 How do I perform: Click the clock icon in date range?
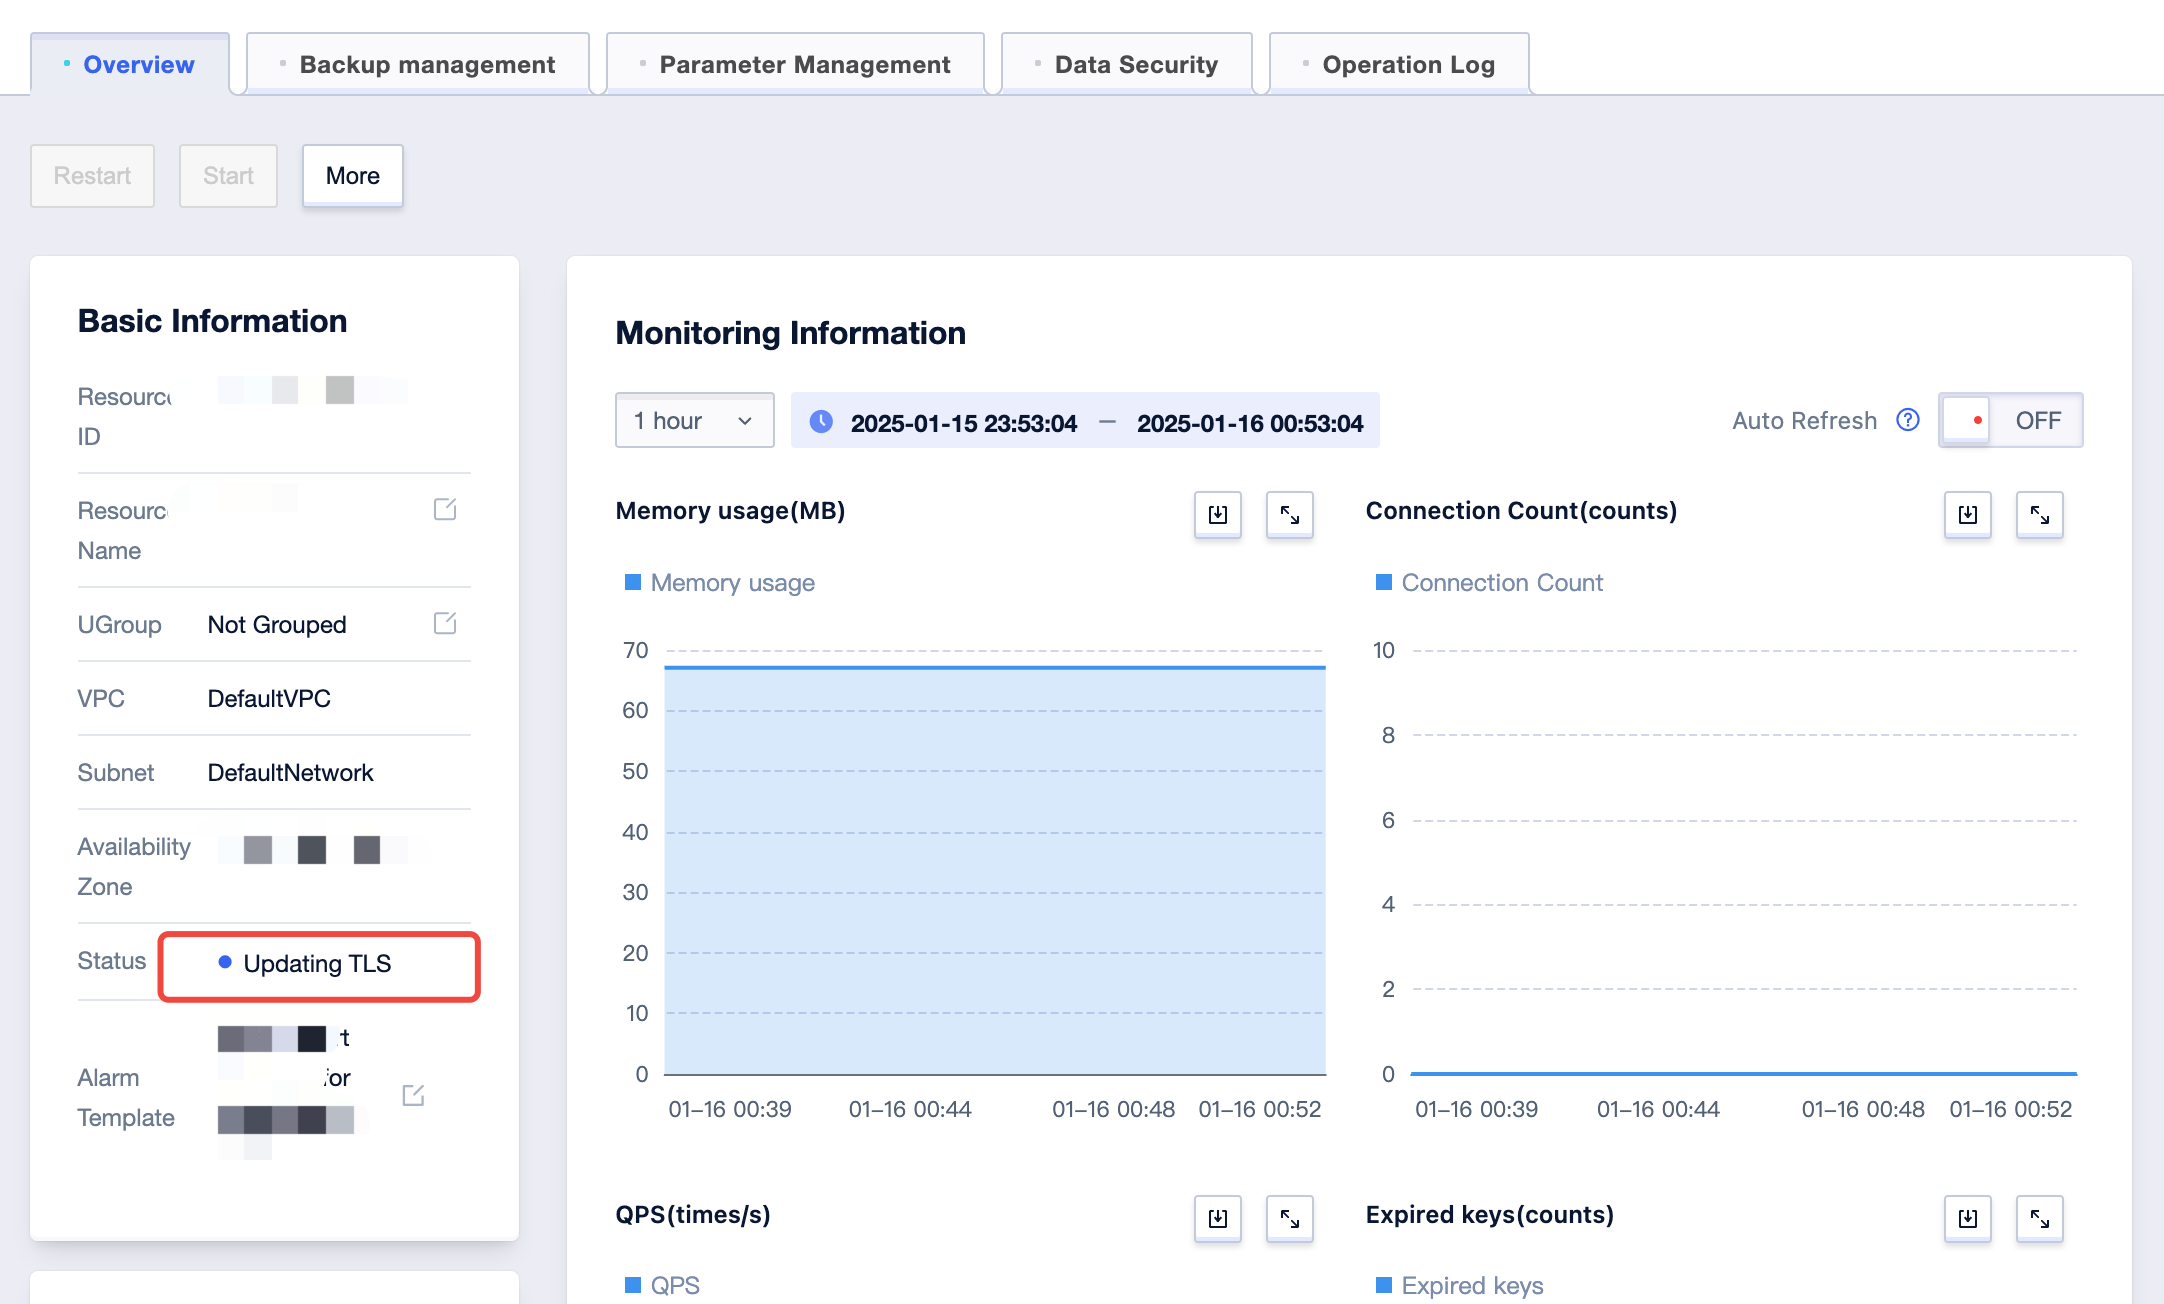click(x=821, y=421)
